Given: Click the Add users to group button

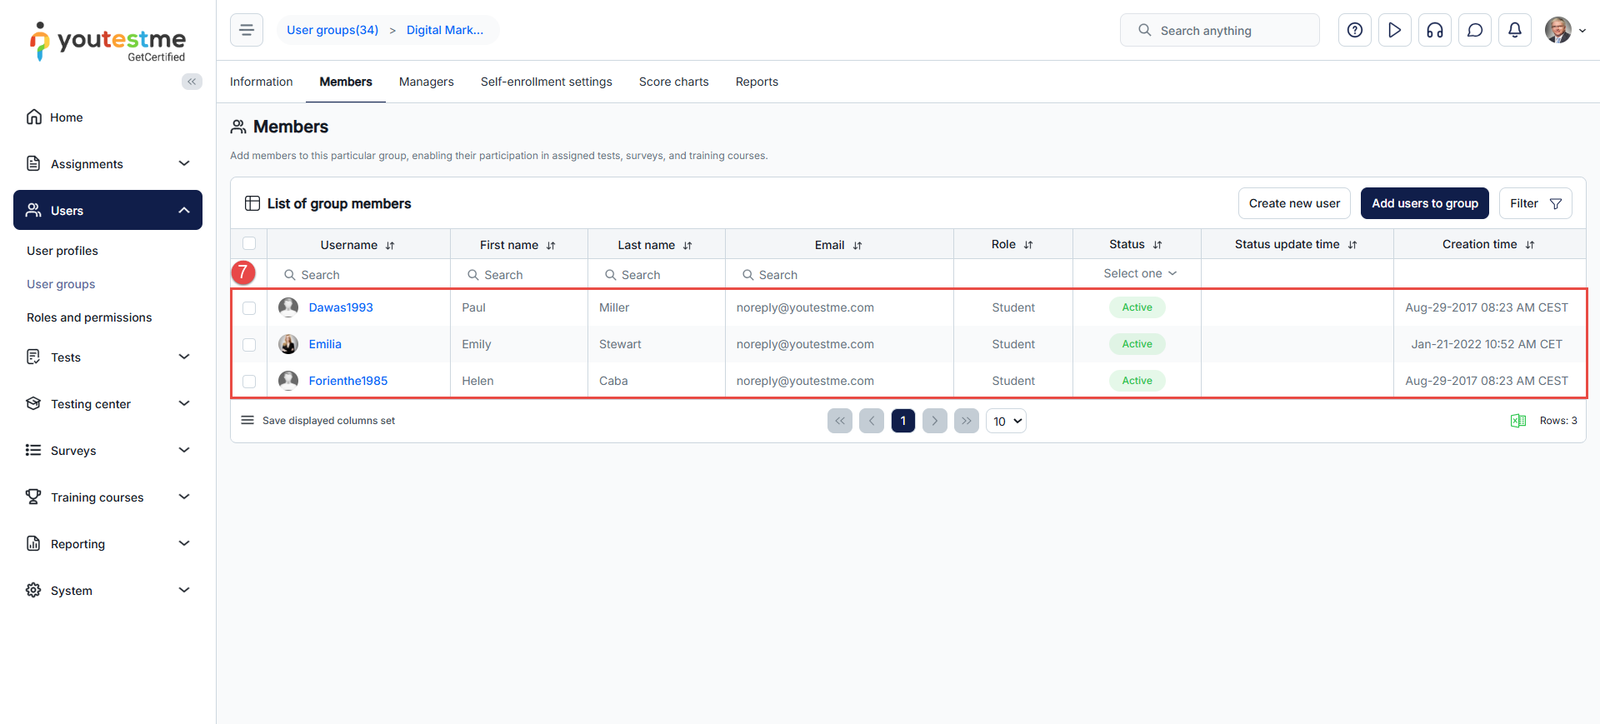Looking at the screenshot, I should [x=1424, y=203].
